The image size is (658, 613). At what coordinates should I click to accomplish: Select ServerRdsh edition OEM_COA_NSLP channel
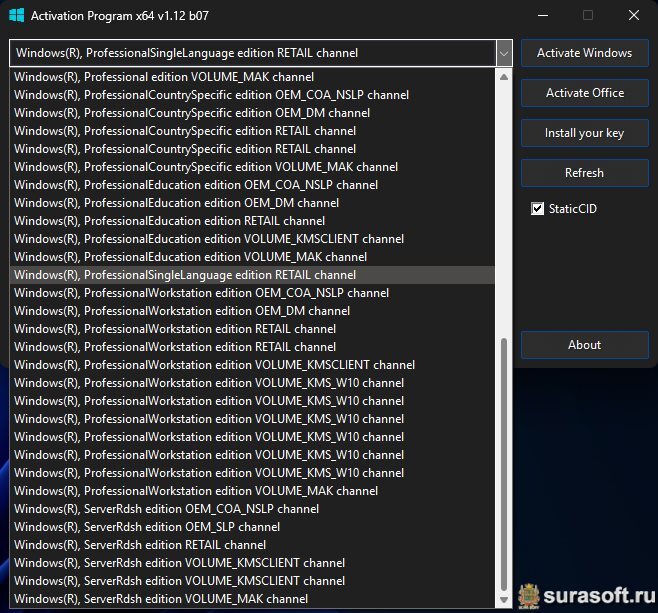(x=252, y=509)
